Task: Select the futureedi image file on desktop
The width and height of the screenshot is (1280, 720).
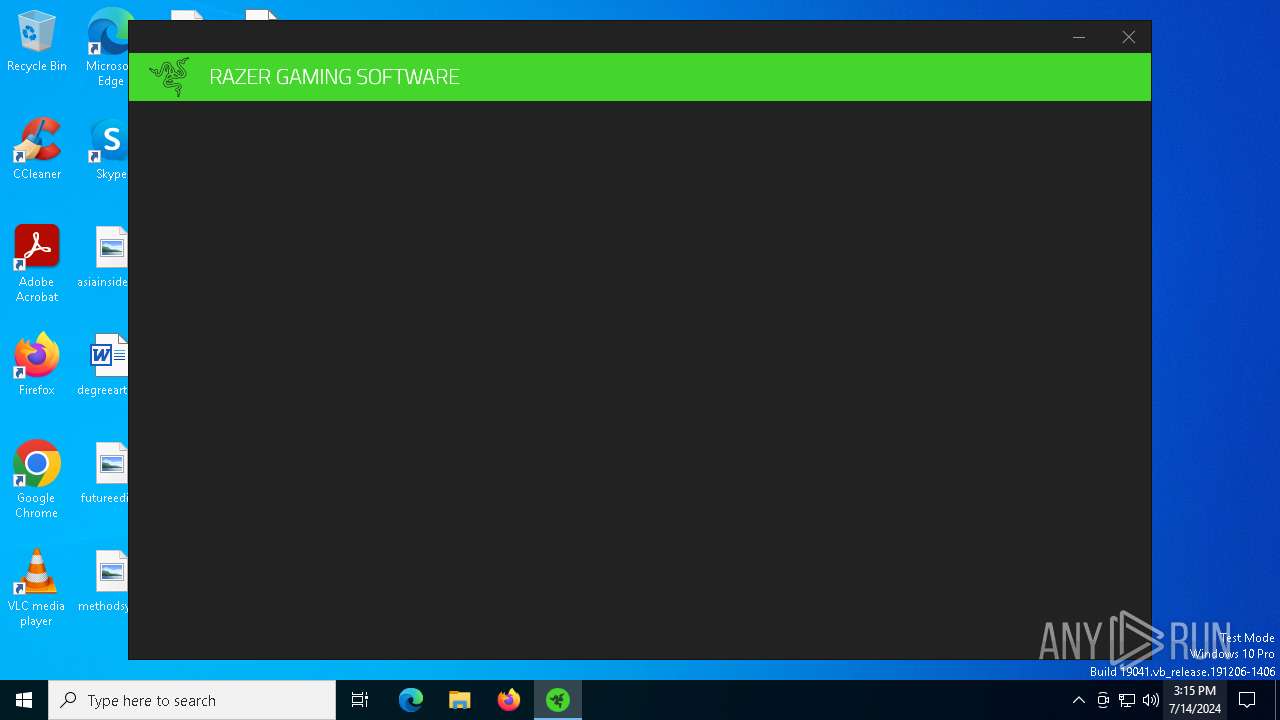Action: coord(104,473)
